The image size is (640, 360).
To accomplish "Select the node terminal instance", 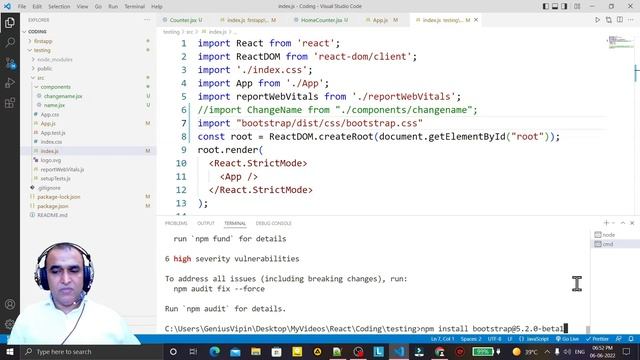I will 614,235.
